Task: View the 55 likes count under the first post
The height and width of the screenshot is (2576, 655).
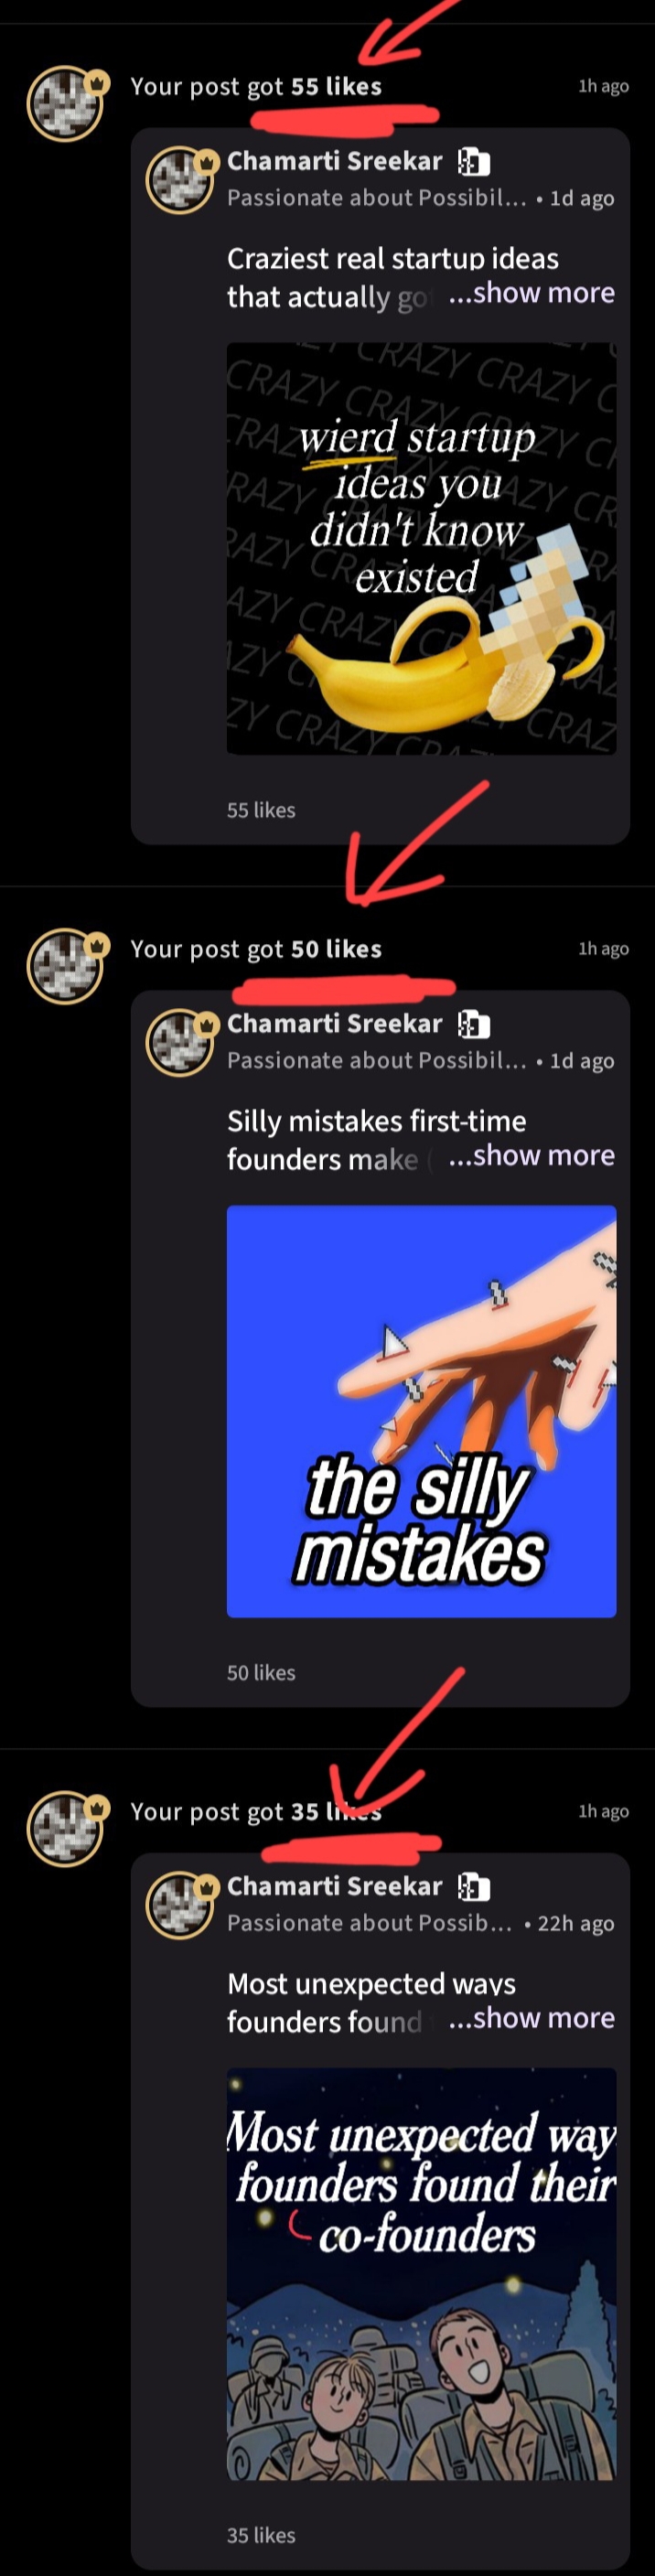Action: pyautogui.click(x=261, y=810)
